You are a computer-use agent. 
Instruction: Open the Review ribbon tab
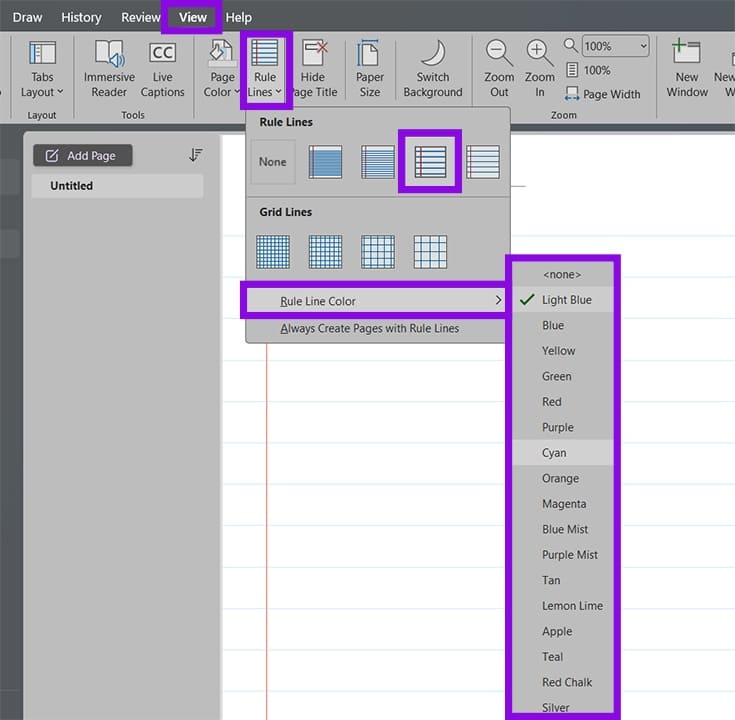click(140, 17)
